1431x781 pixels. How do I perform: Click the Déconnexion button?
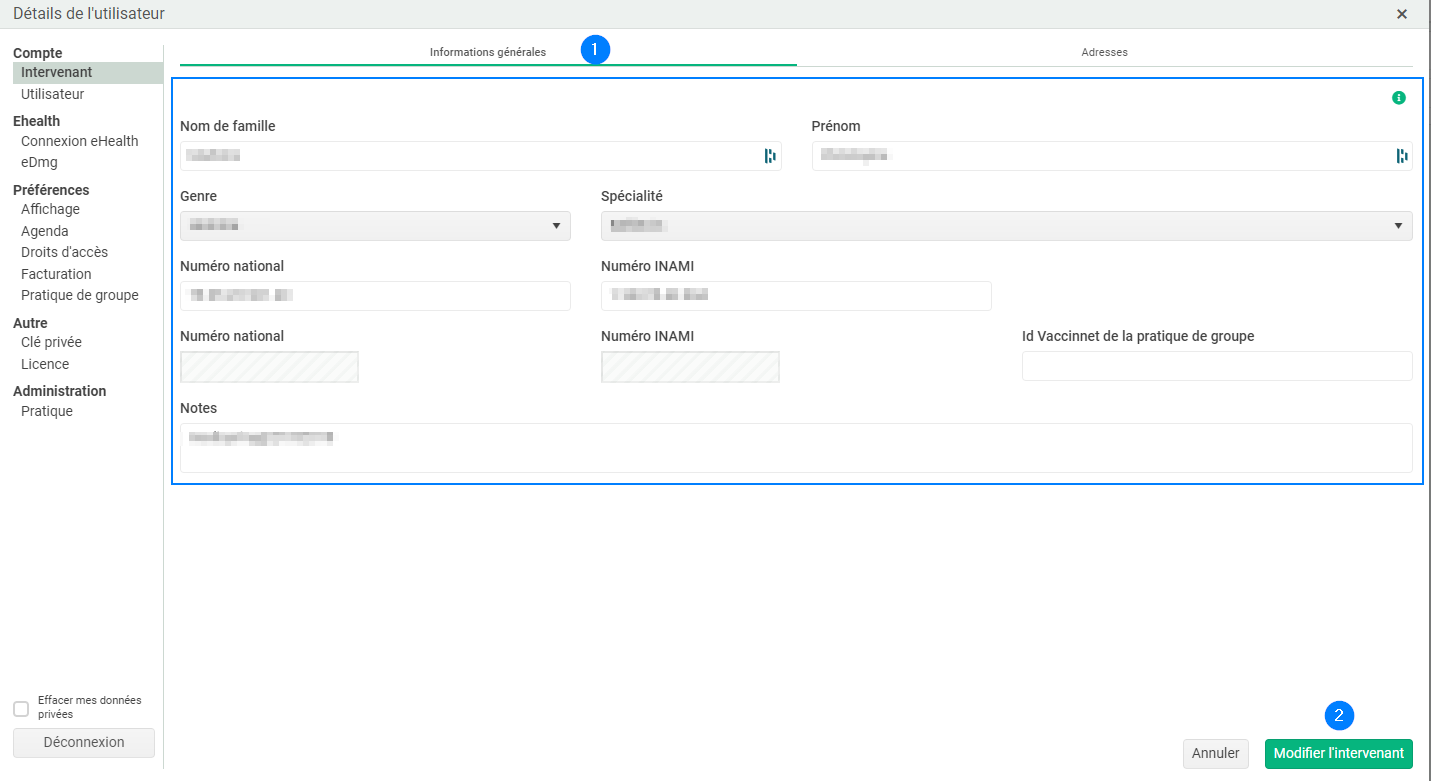[x=84, y=743]
